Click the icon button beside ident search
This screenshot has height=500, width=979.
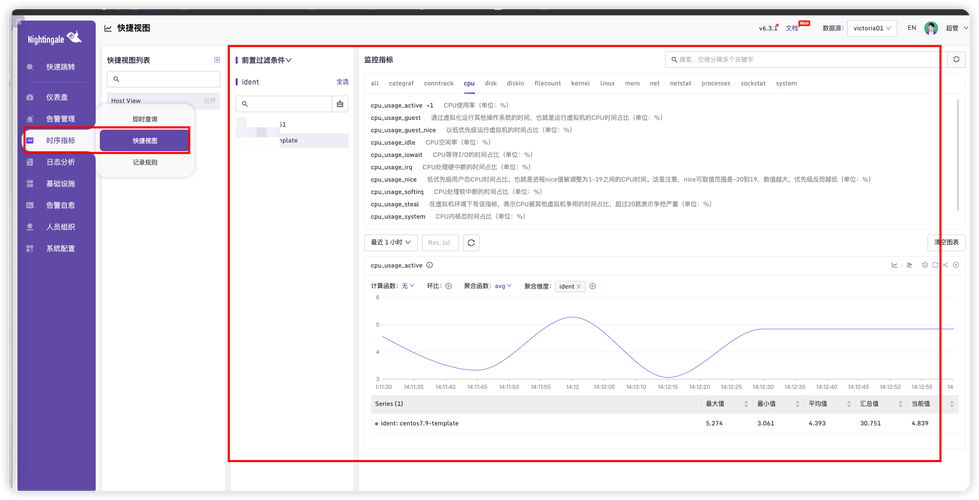(340, 104)
